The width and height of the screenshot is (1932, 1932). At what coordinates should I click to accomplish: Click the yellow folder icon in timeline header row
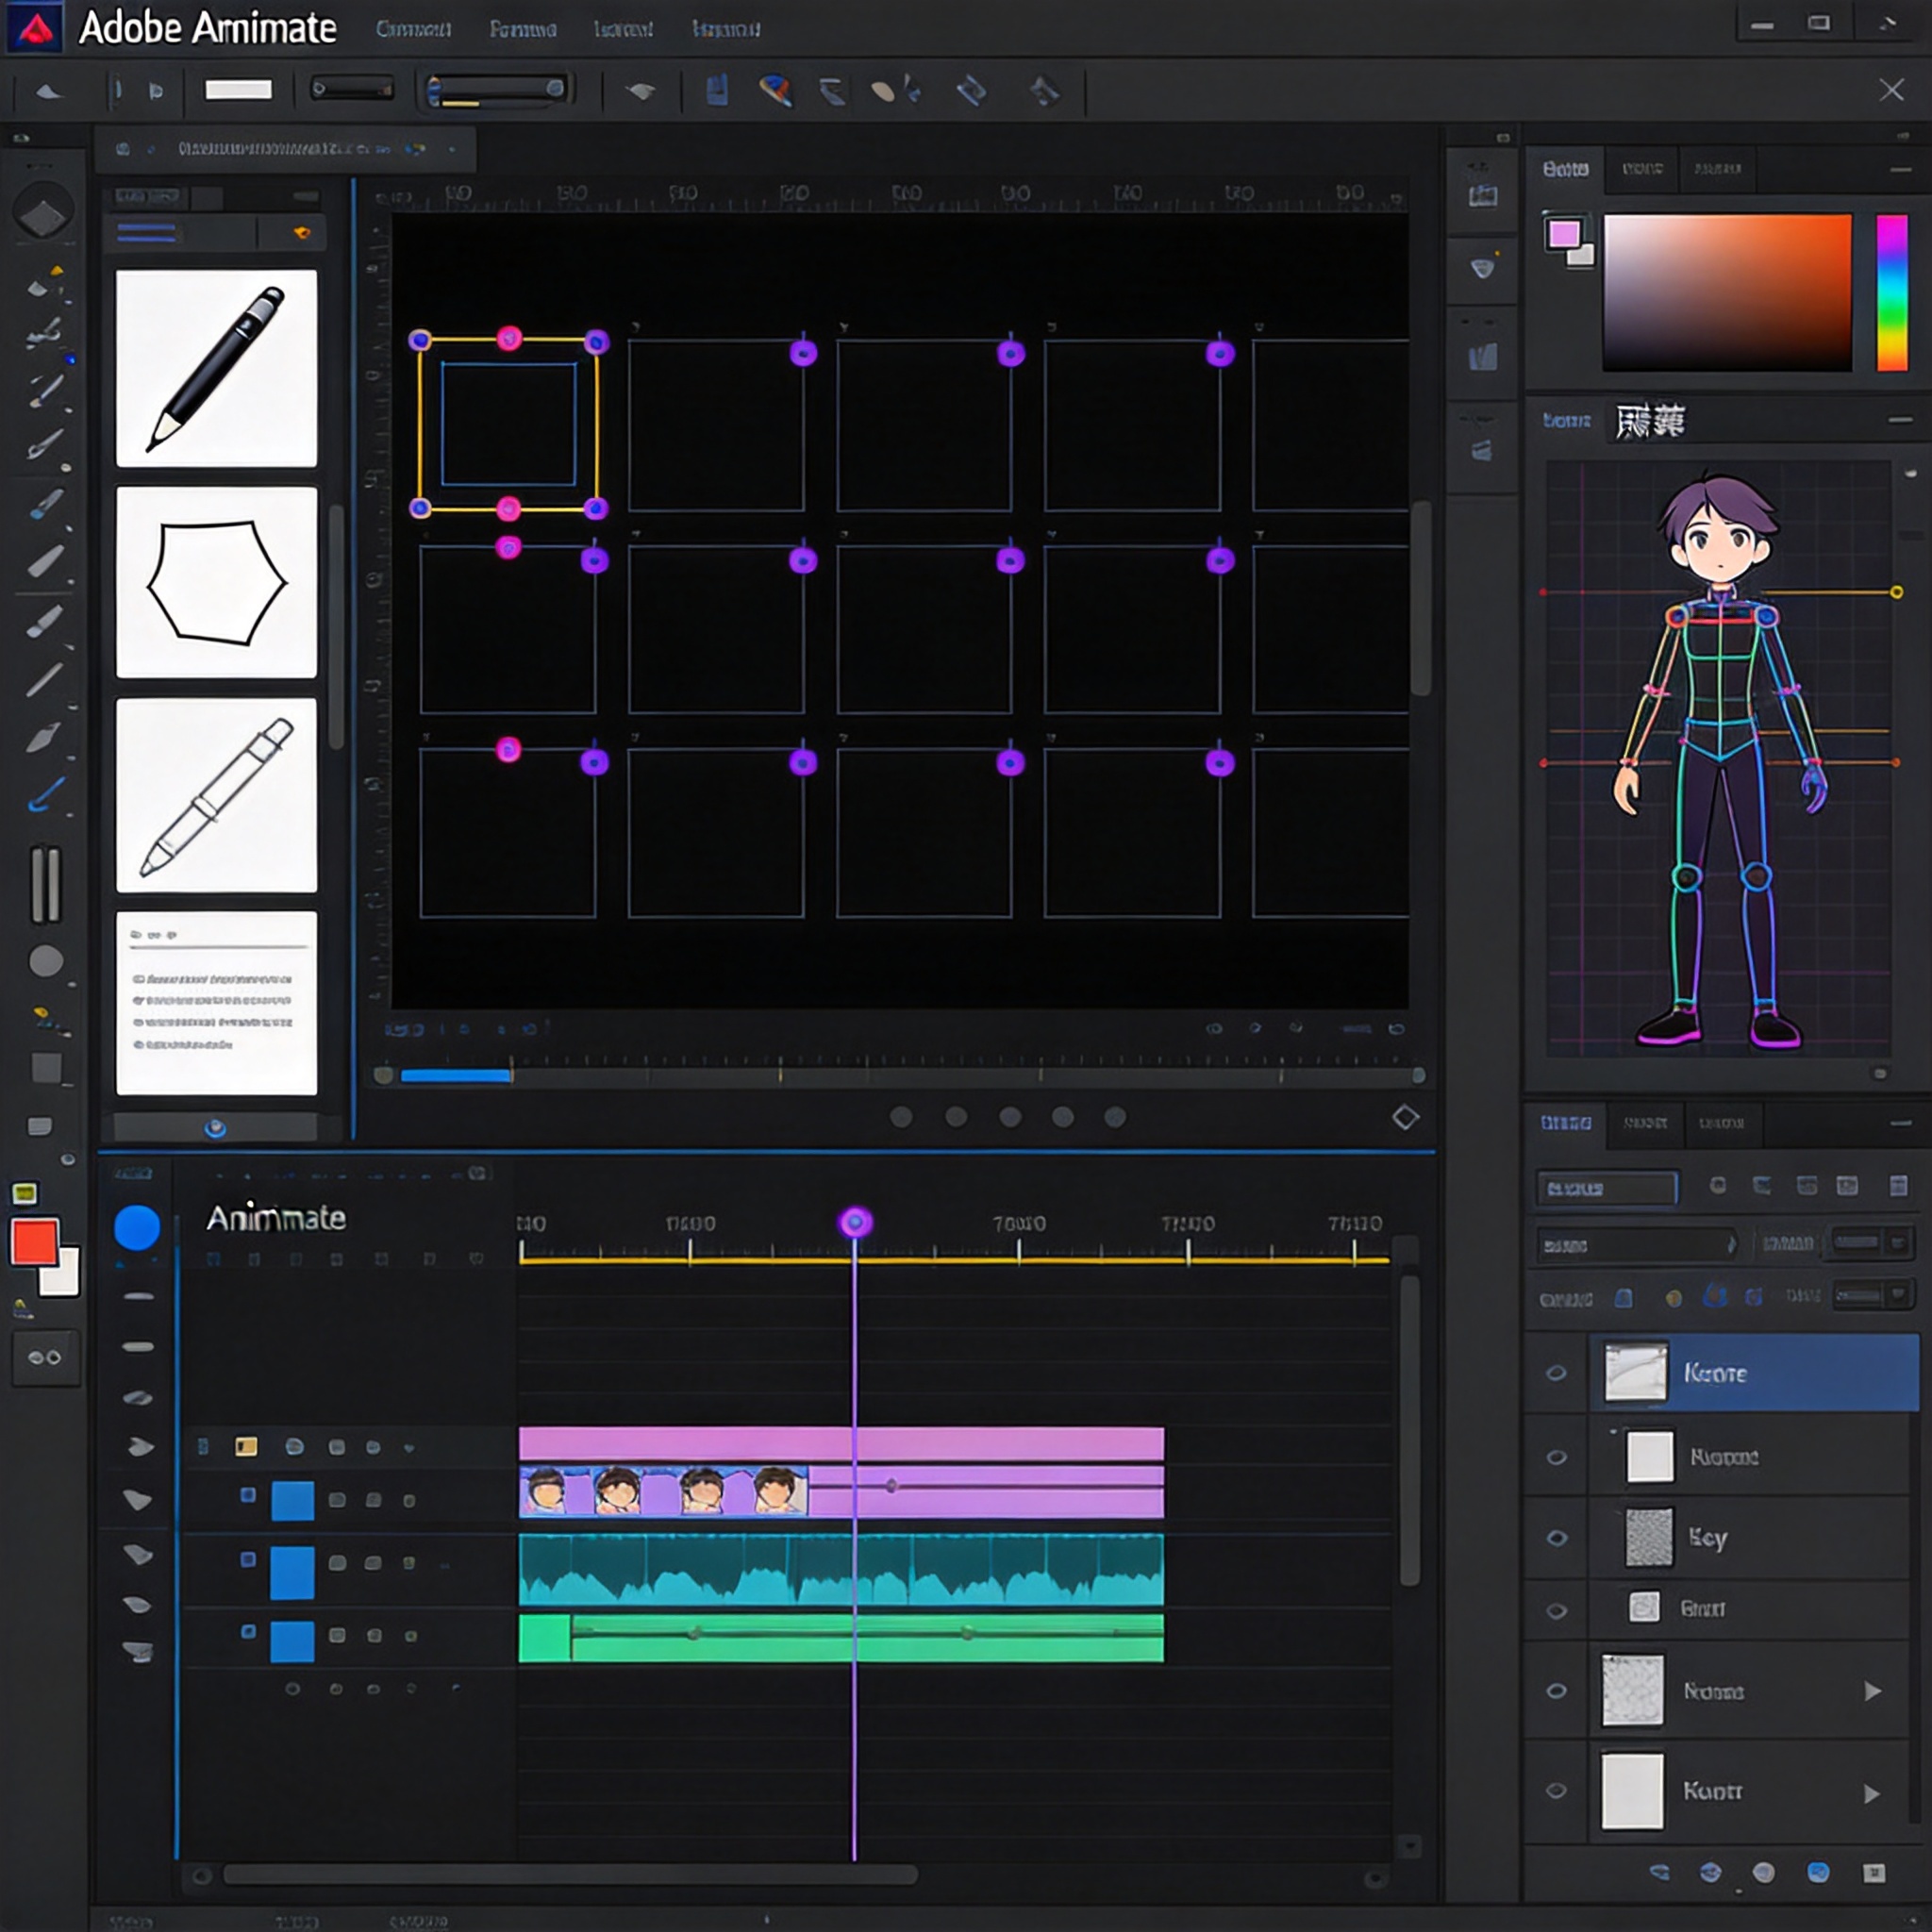click(x=246, y=1446)
